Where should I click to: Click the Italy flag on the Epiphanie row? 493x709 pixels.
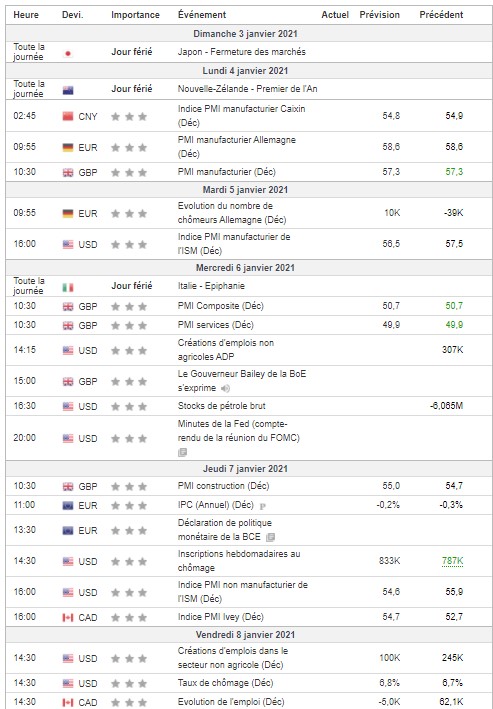[x=68, y=288]
